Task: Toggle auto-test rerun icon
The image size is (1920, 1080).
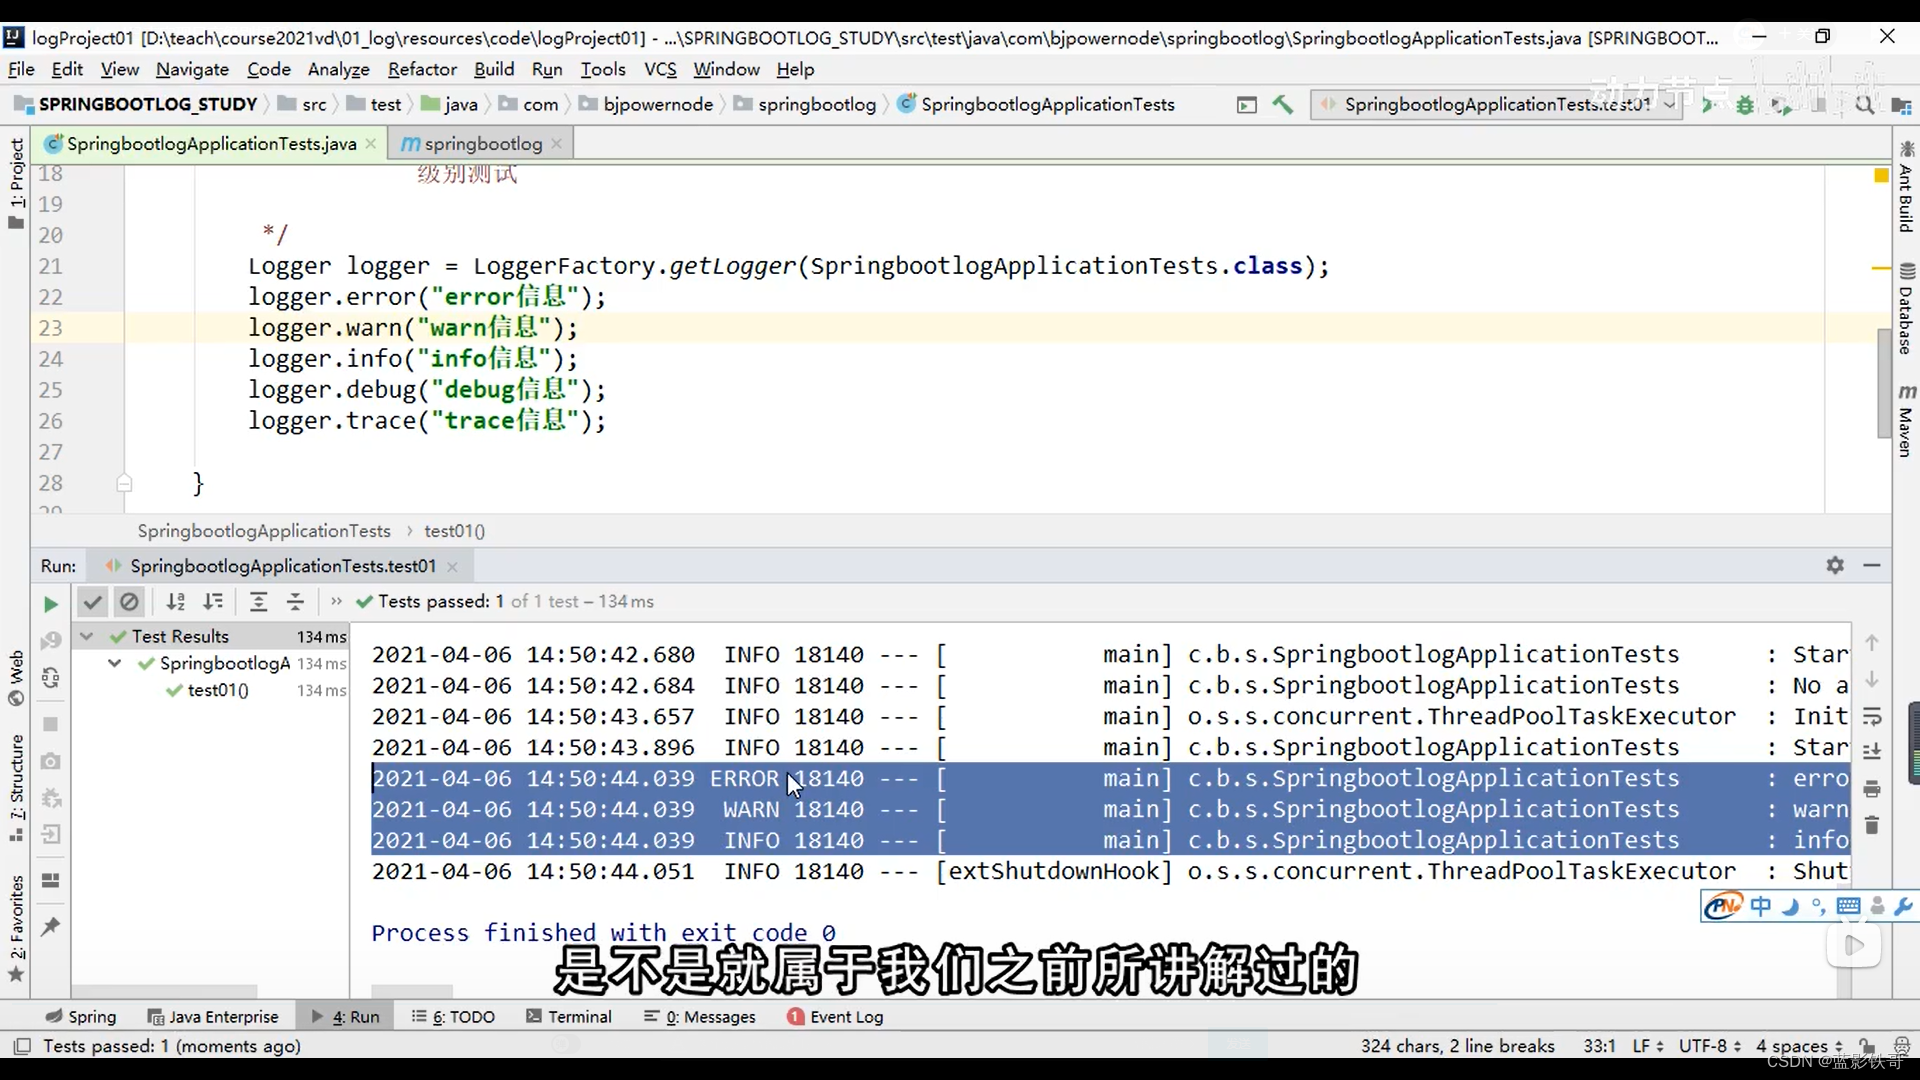Action: click(x=51, y=678)
